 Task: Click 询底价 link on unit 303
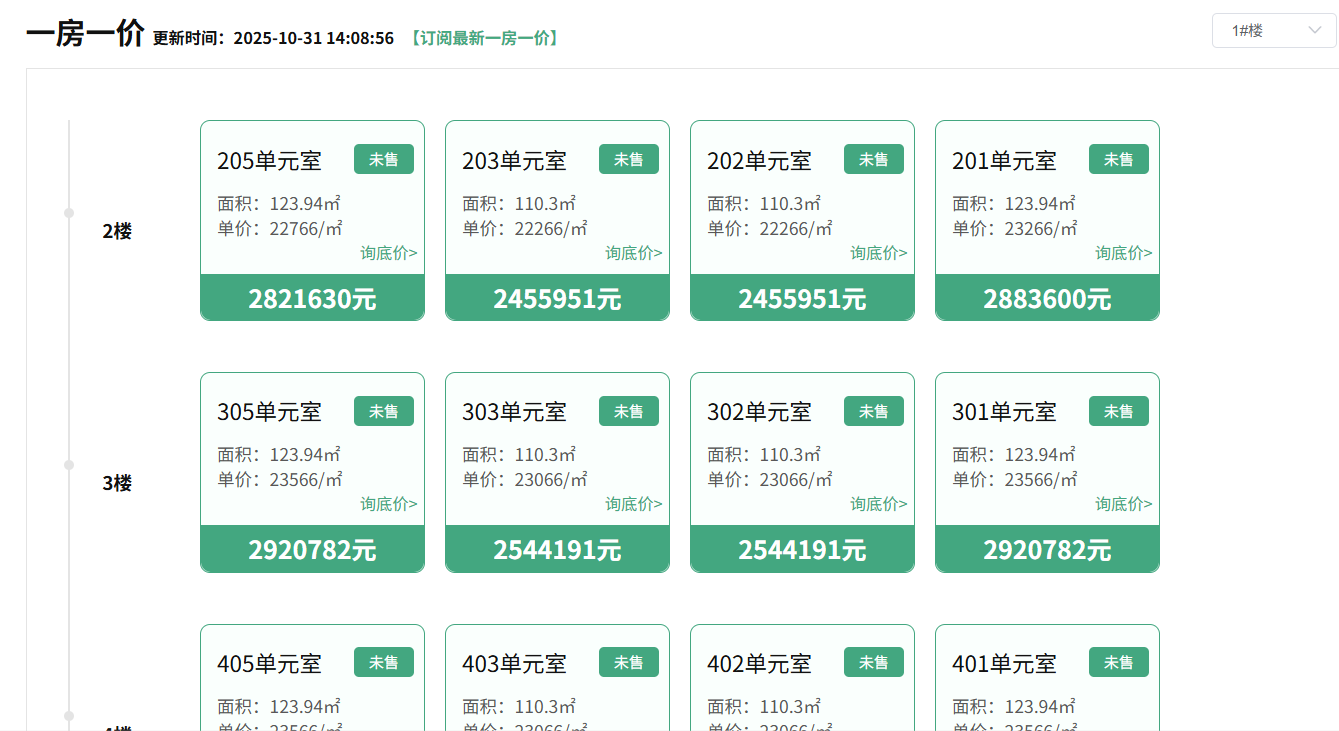(x=634, y=504)
